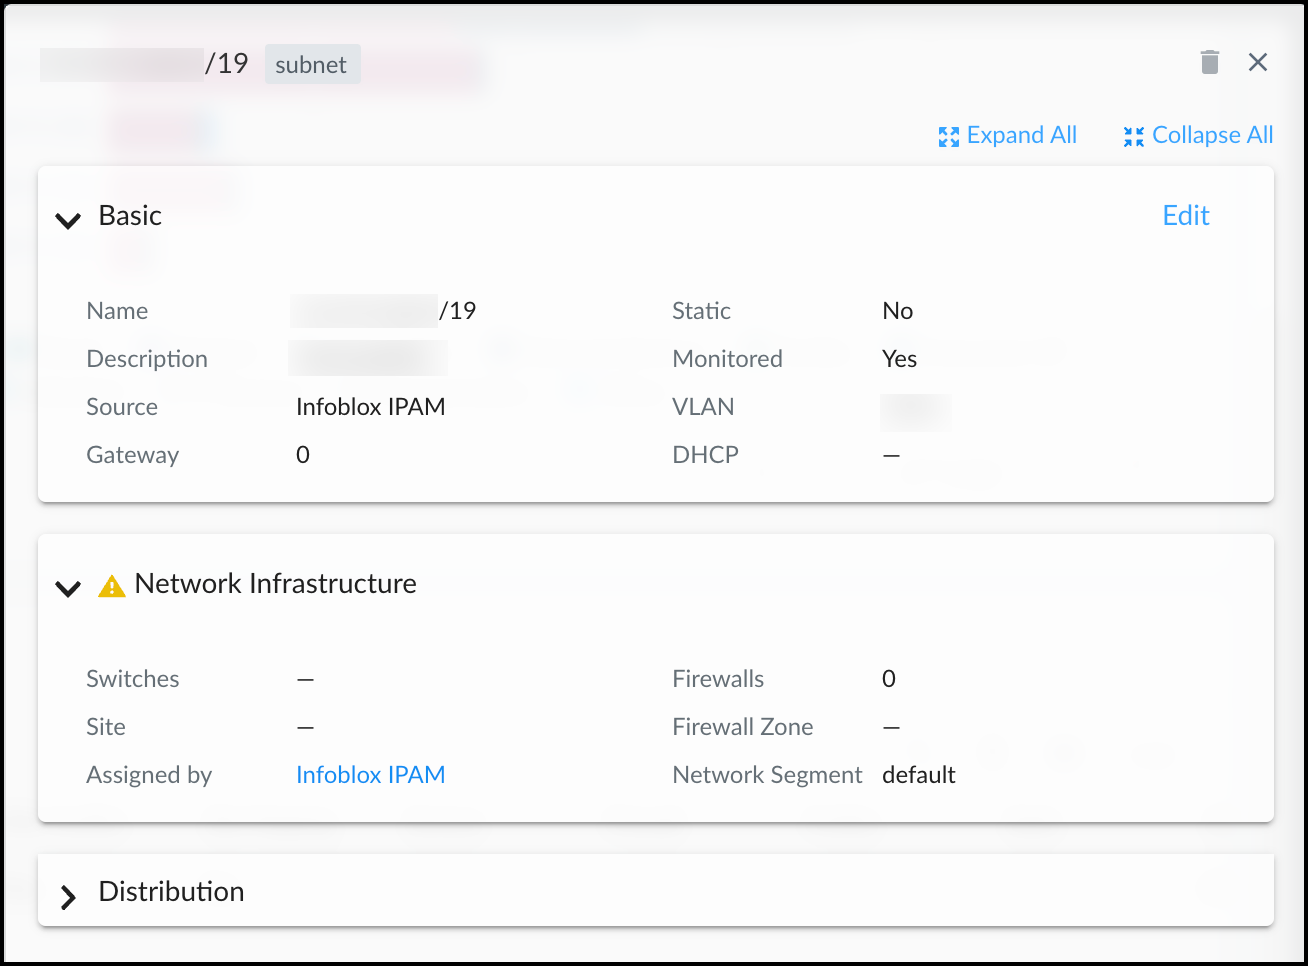This screenshot has width=1308, height=966.
Task: Follow the Infoblox IPAM assigned-by link
Action: 370,774
